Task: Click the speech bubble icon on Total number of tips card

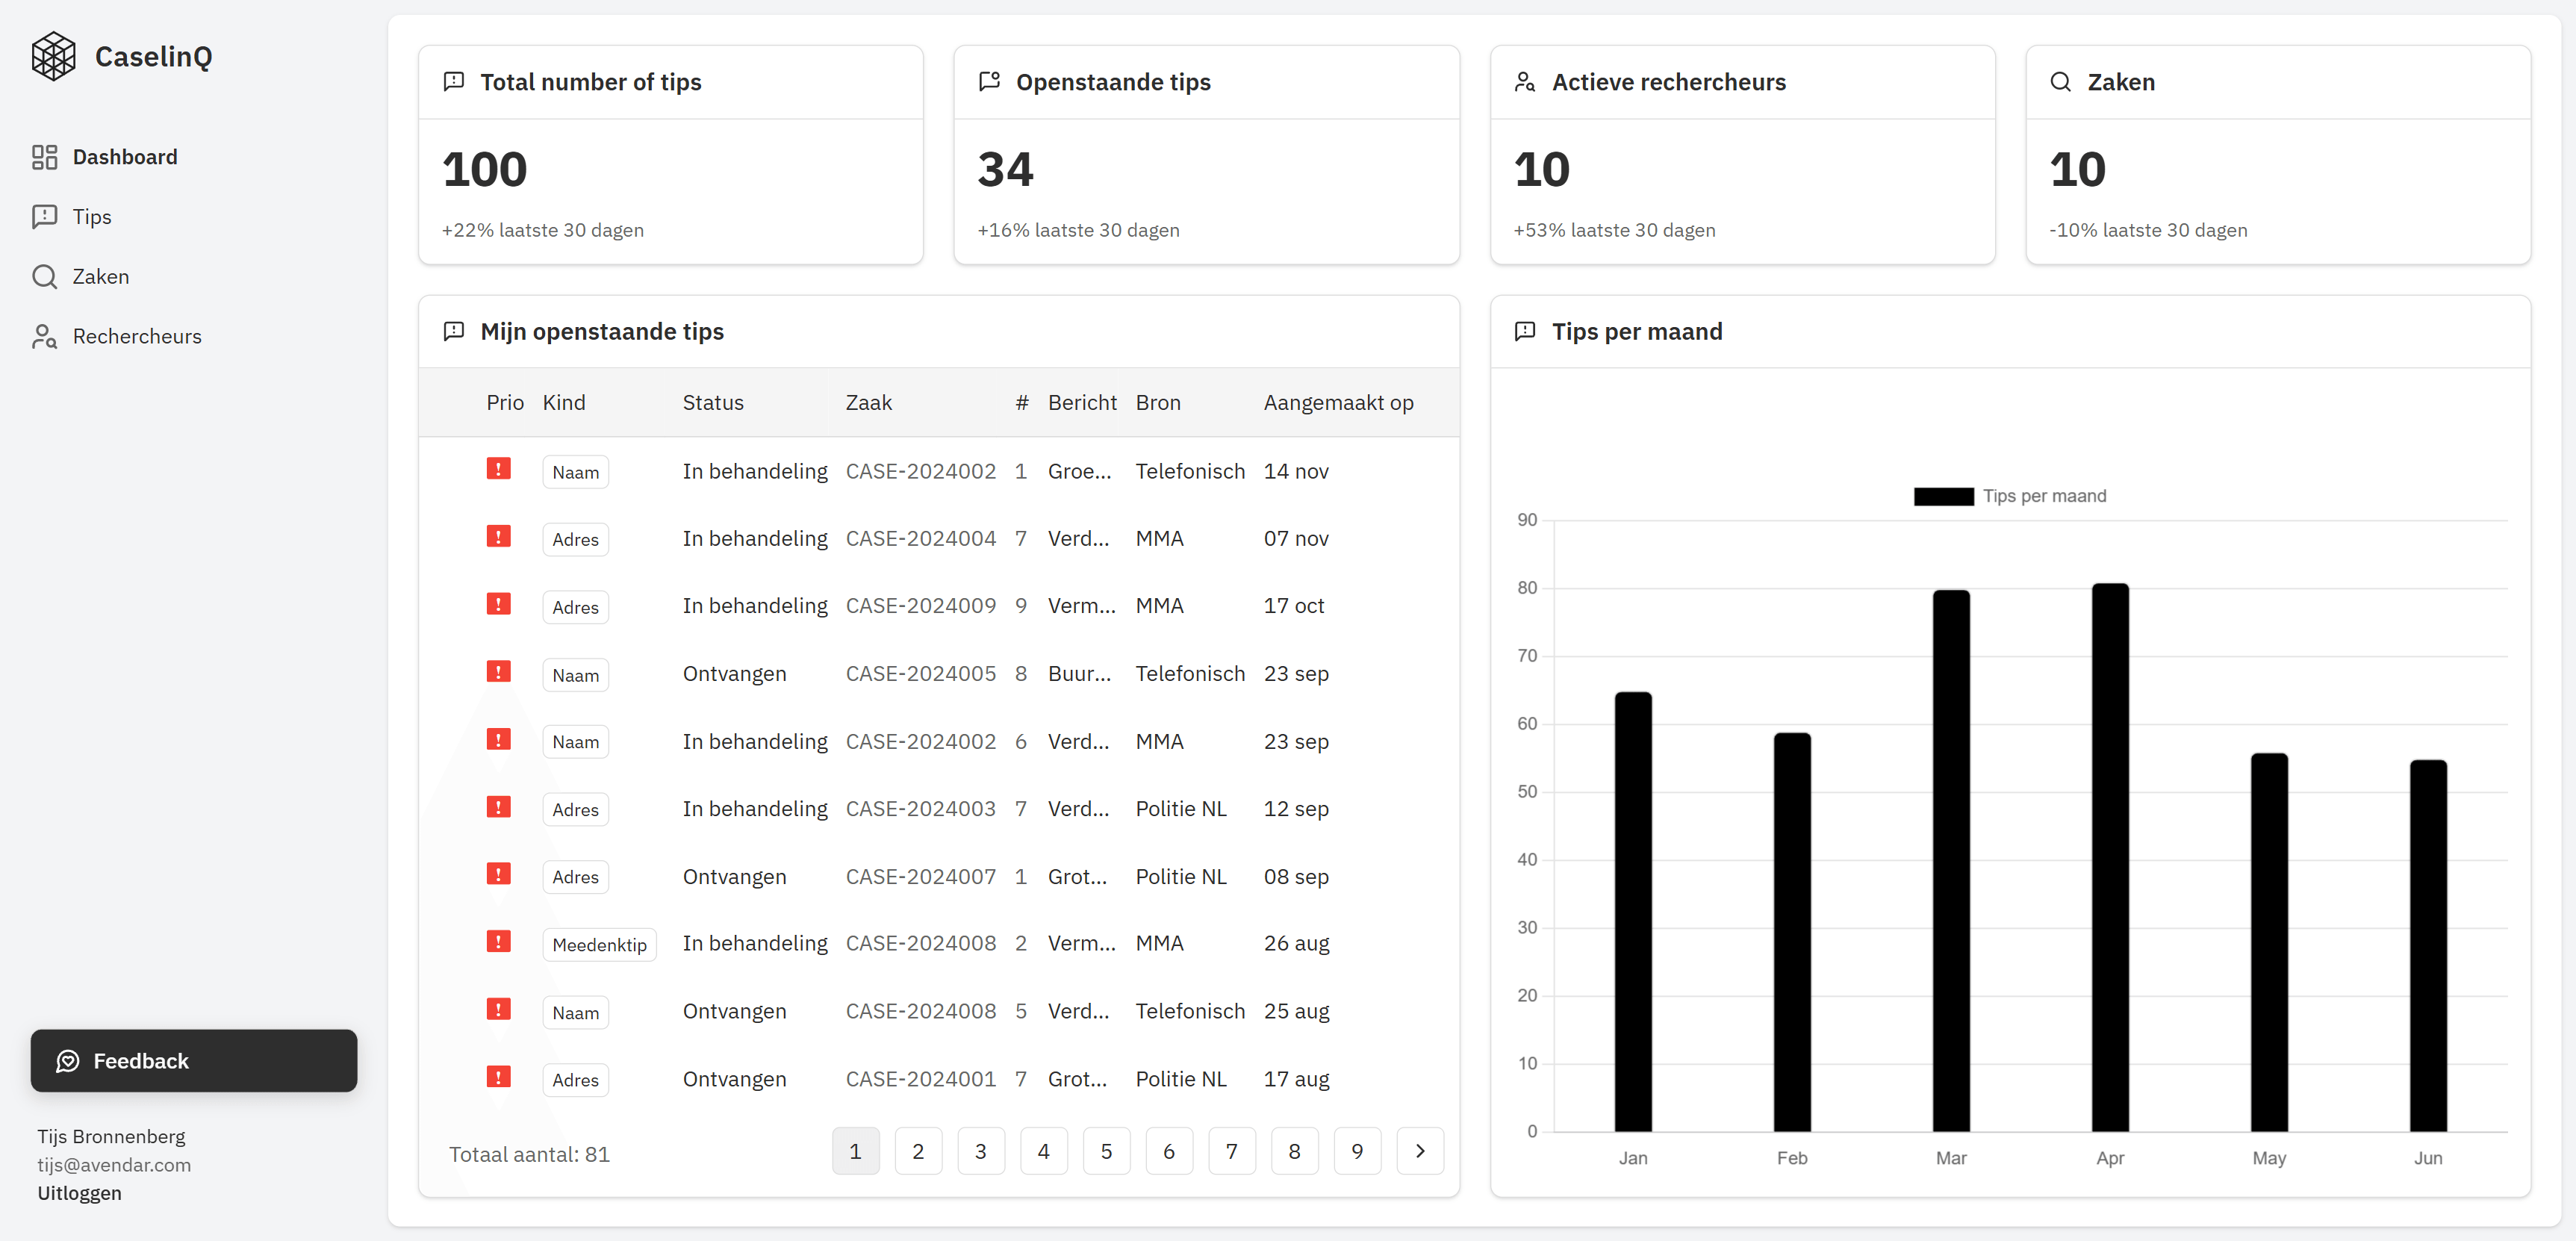Action: (x=454, y=81)
